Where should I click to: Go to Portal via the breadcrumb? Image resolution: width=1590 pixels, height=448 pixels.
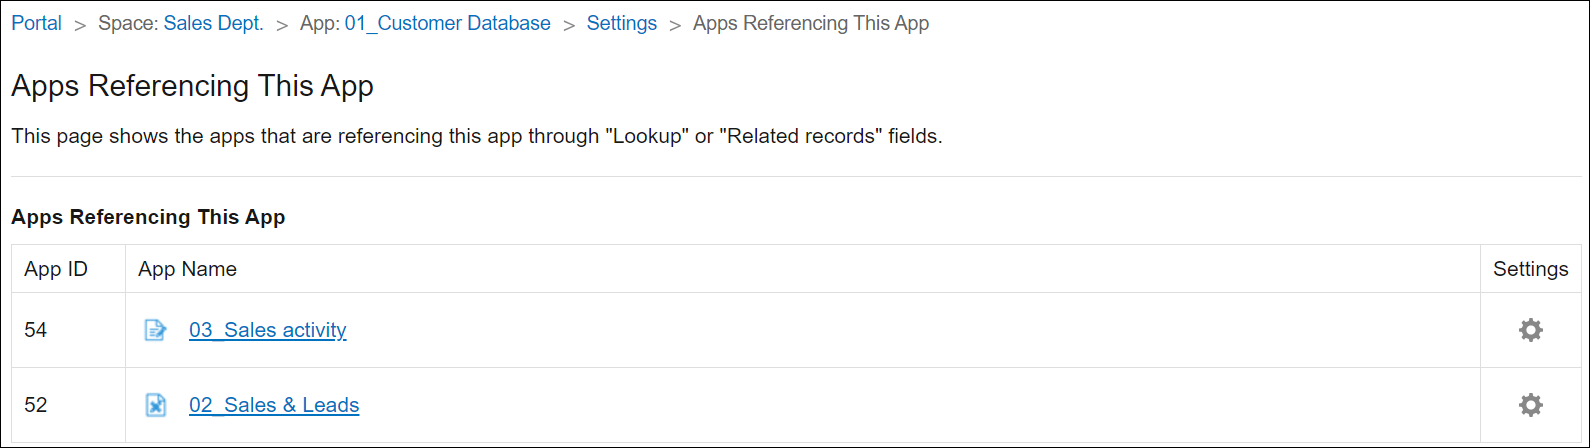tap(37, 23)
